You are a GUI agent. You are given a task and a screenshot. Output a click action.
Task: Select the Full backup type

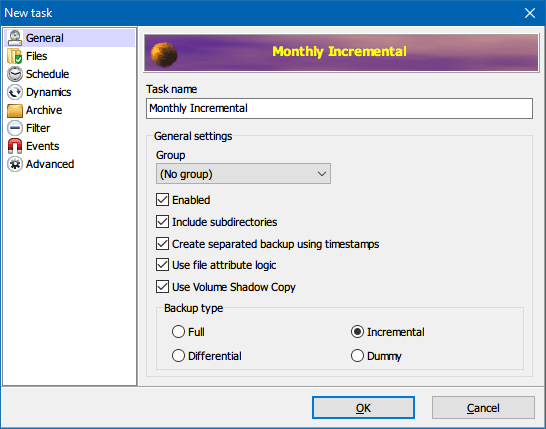coord(178,332)
